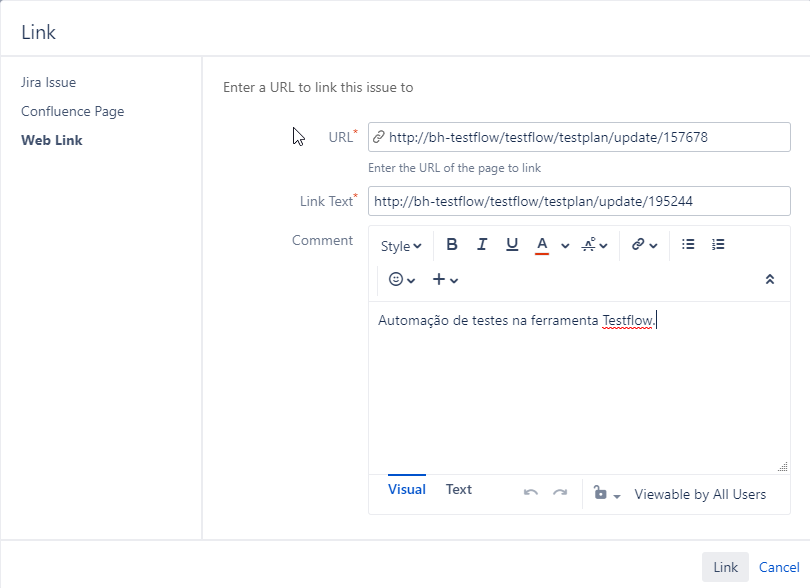Toggle underline formatting button

pos(512,245)
